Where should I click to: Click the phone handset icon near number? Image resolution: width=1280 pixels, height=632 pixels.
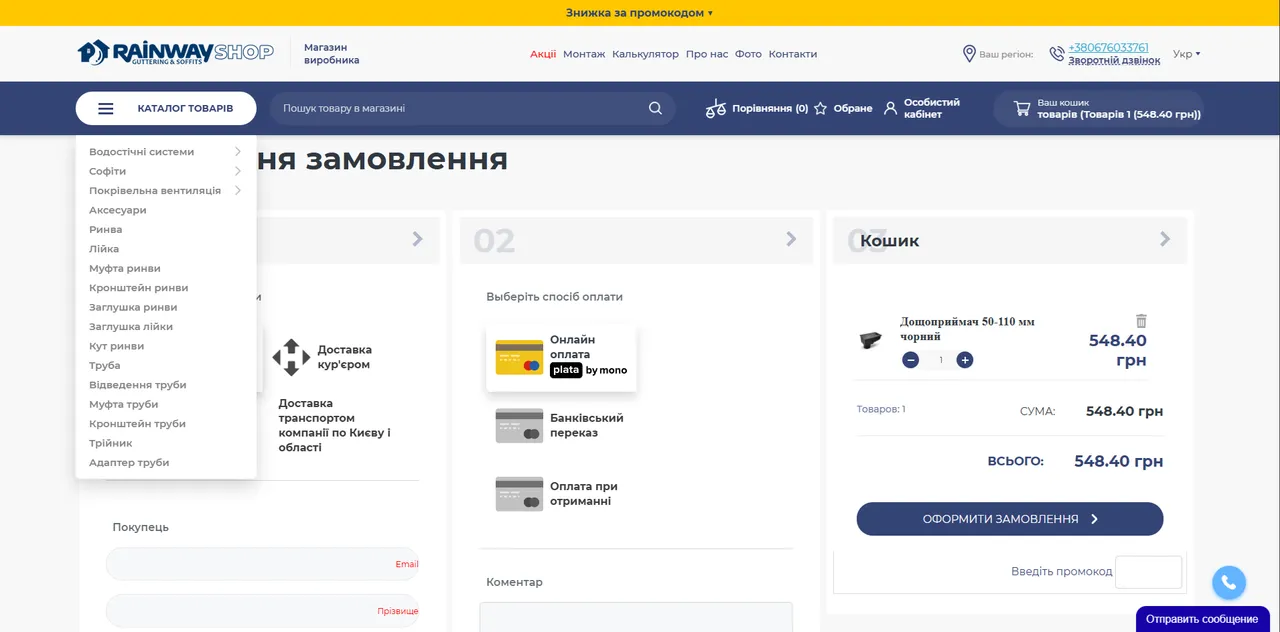point(1057,54)
